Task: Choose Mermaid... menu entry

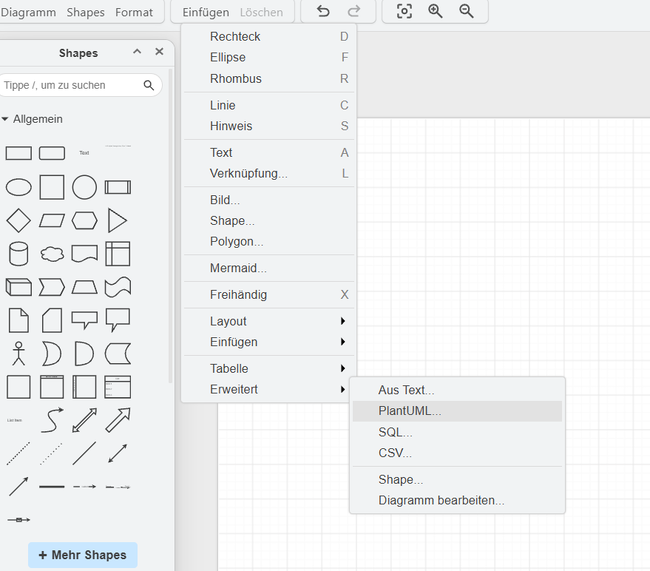Action: [269, 268]
